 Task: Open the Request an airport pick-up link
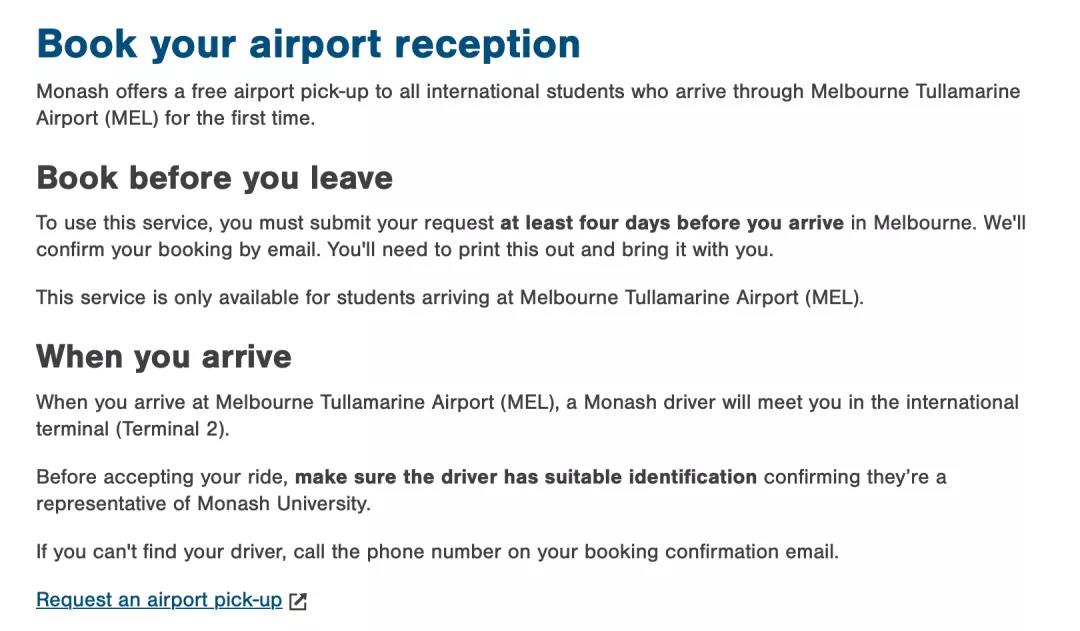click(x=159, y=600)
